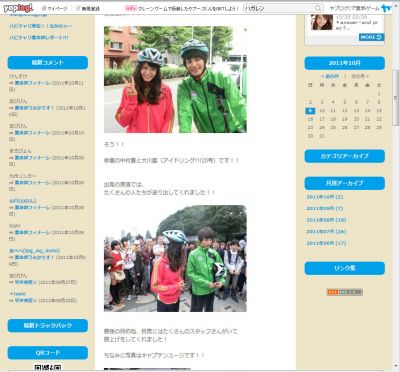Open the profile avatar thumbnail

(x=322, y=22)
